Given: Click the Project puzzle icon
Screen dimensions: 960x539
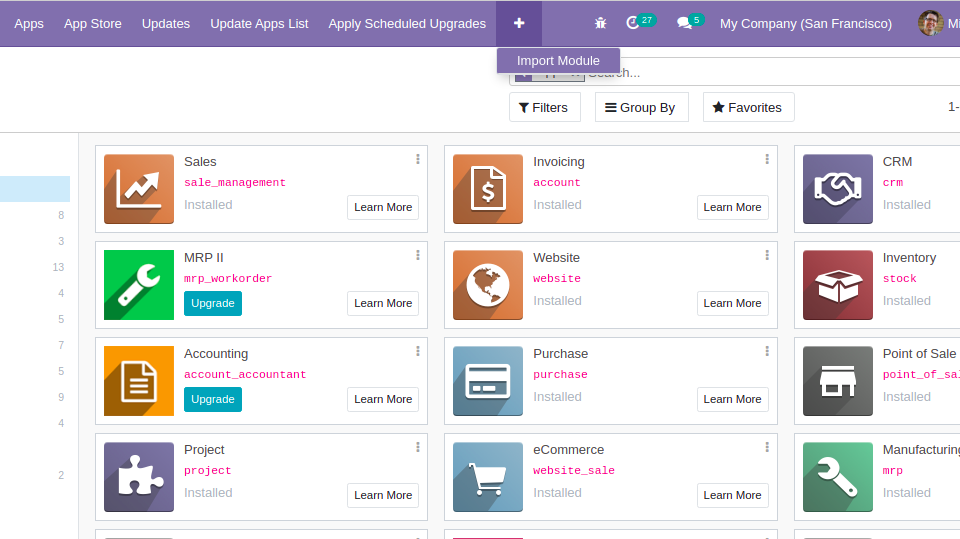Looking at the screenshot, I should pyautogui.click(x=139, y=477).
